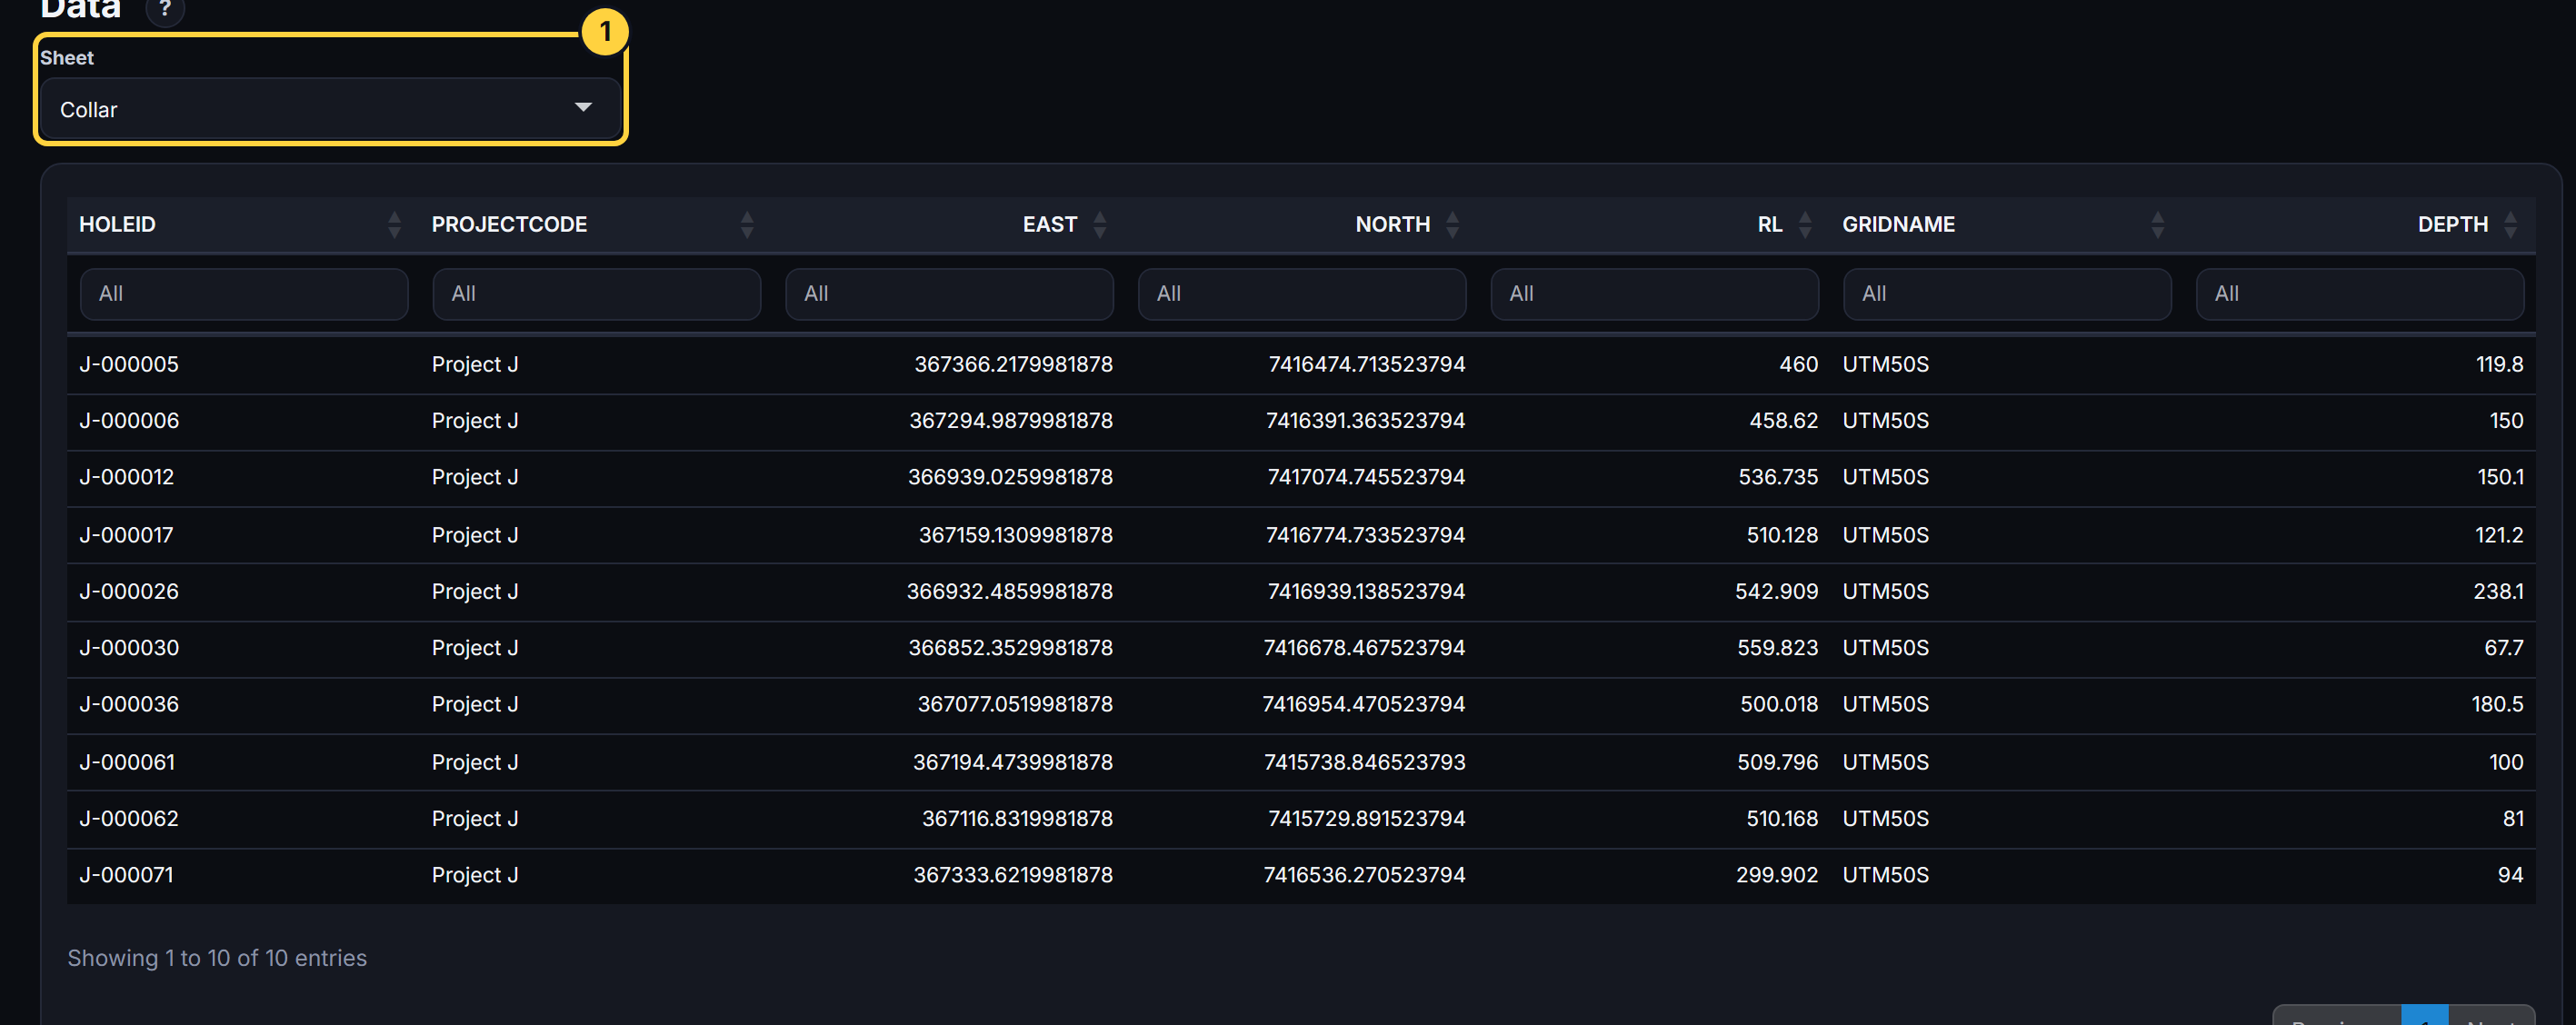Click UTM50S in the J-000062 row
Screen dimensions: 2576x1025
(1885, 818)
